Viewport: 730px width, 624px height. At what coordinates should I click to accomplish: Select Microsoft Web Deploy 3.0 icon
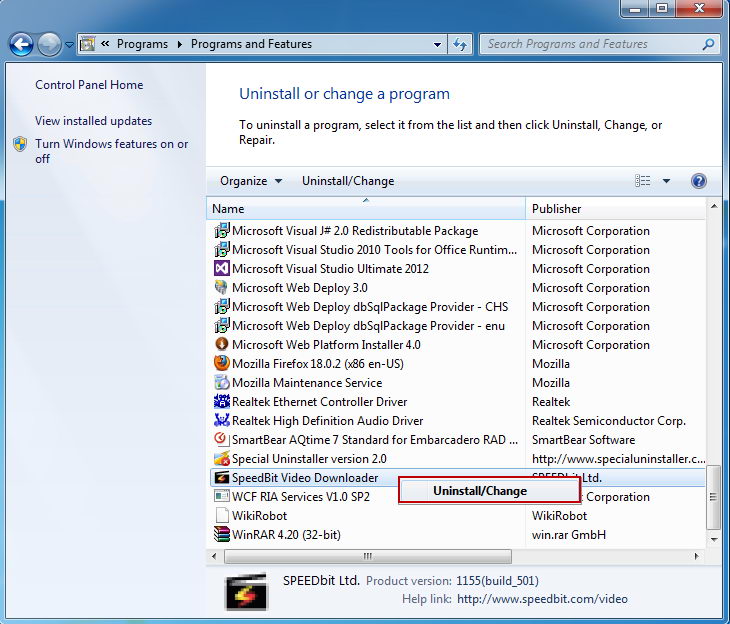(x=222, y=288)
